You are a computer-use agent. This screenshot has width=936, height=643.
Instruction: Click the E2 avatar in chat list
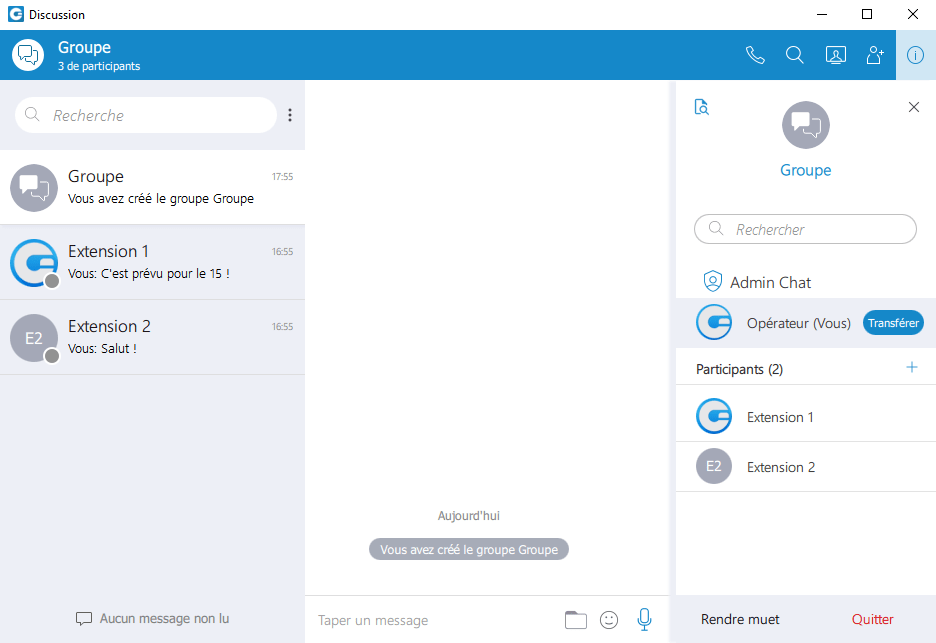coord(34,338)
